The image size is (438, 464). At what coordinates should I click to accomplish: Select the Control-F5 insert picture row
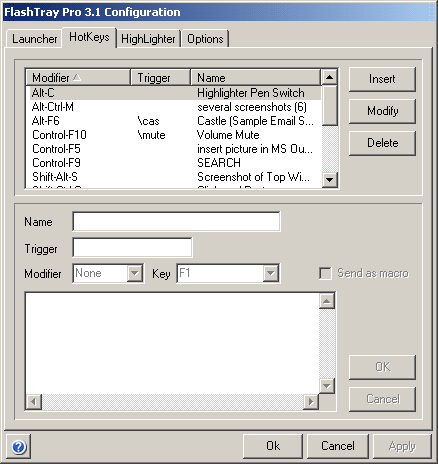pyautogui.click(x=174, y=149)
